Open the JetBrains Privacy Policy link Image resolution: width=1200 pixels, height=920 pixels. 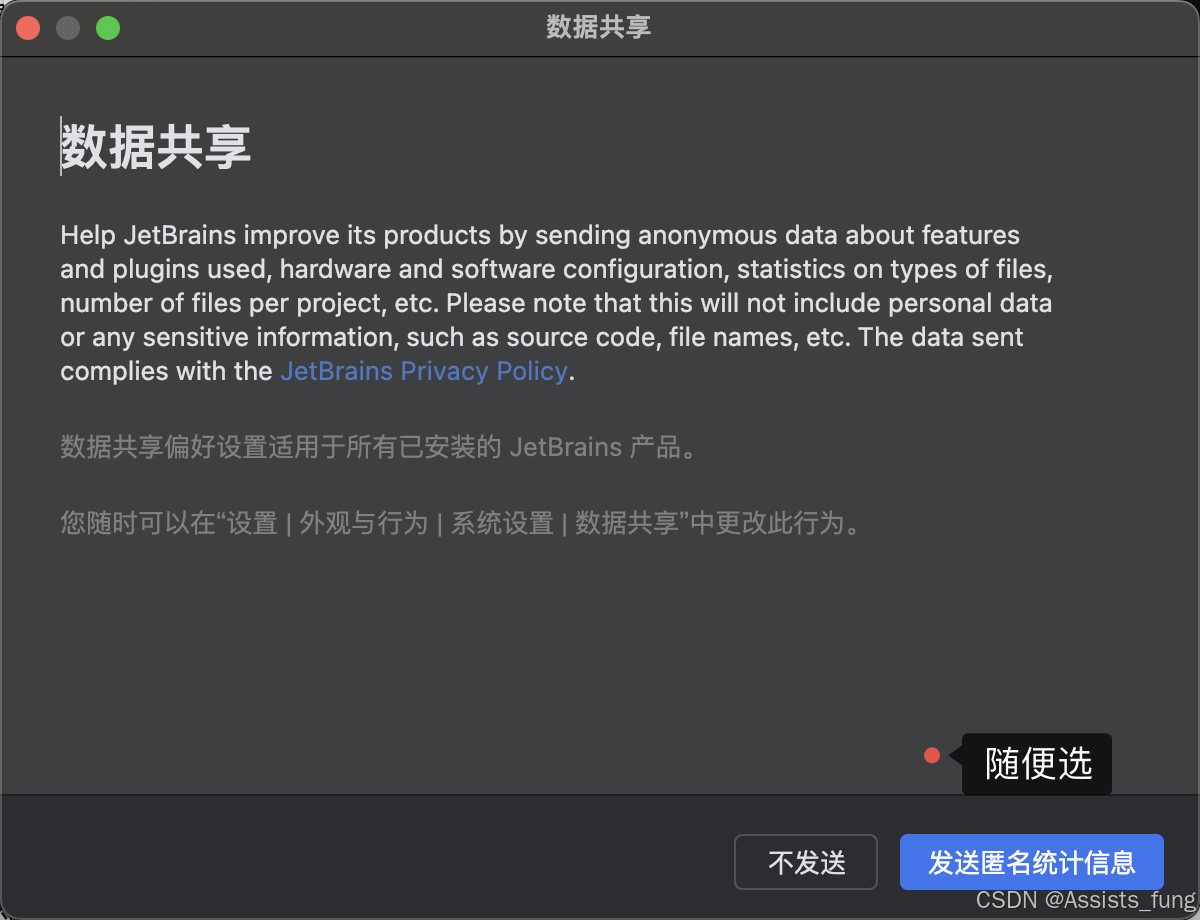point(424,371)
